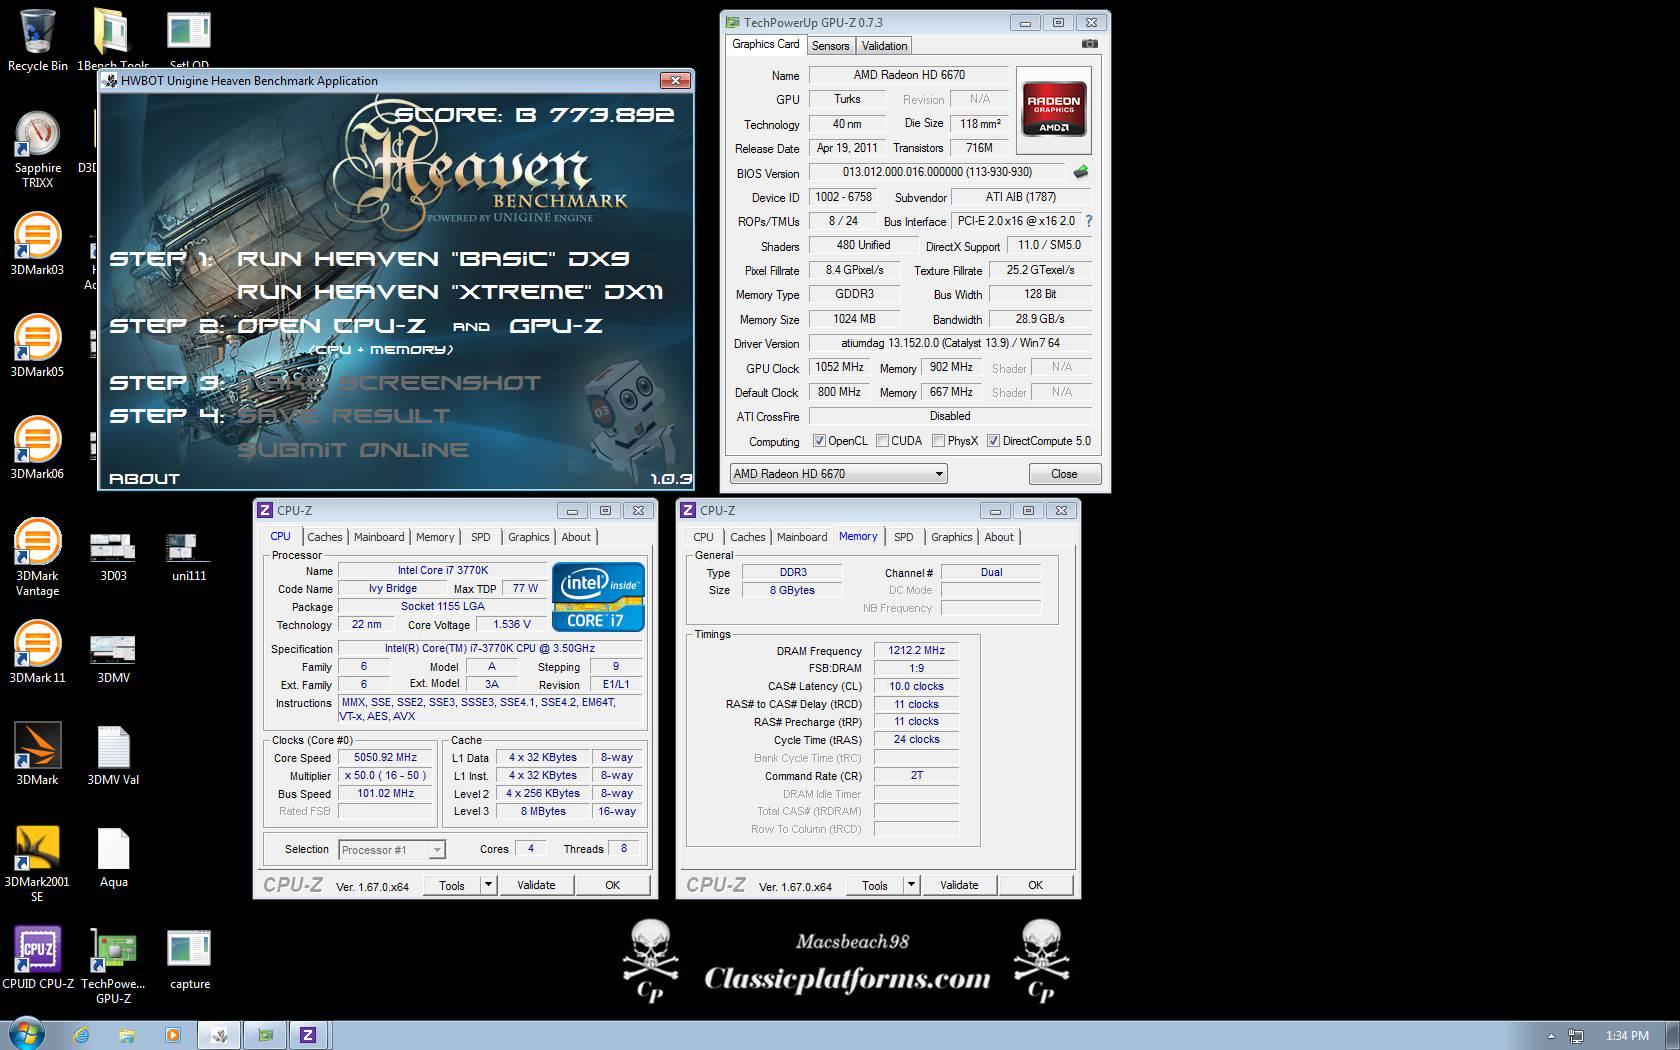
Task: Expand Tools dropdown arrow in CPU-Z Memory window
Action: coord(911,885)
